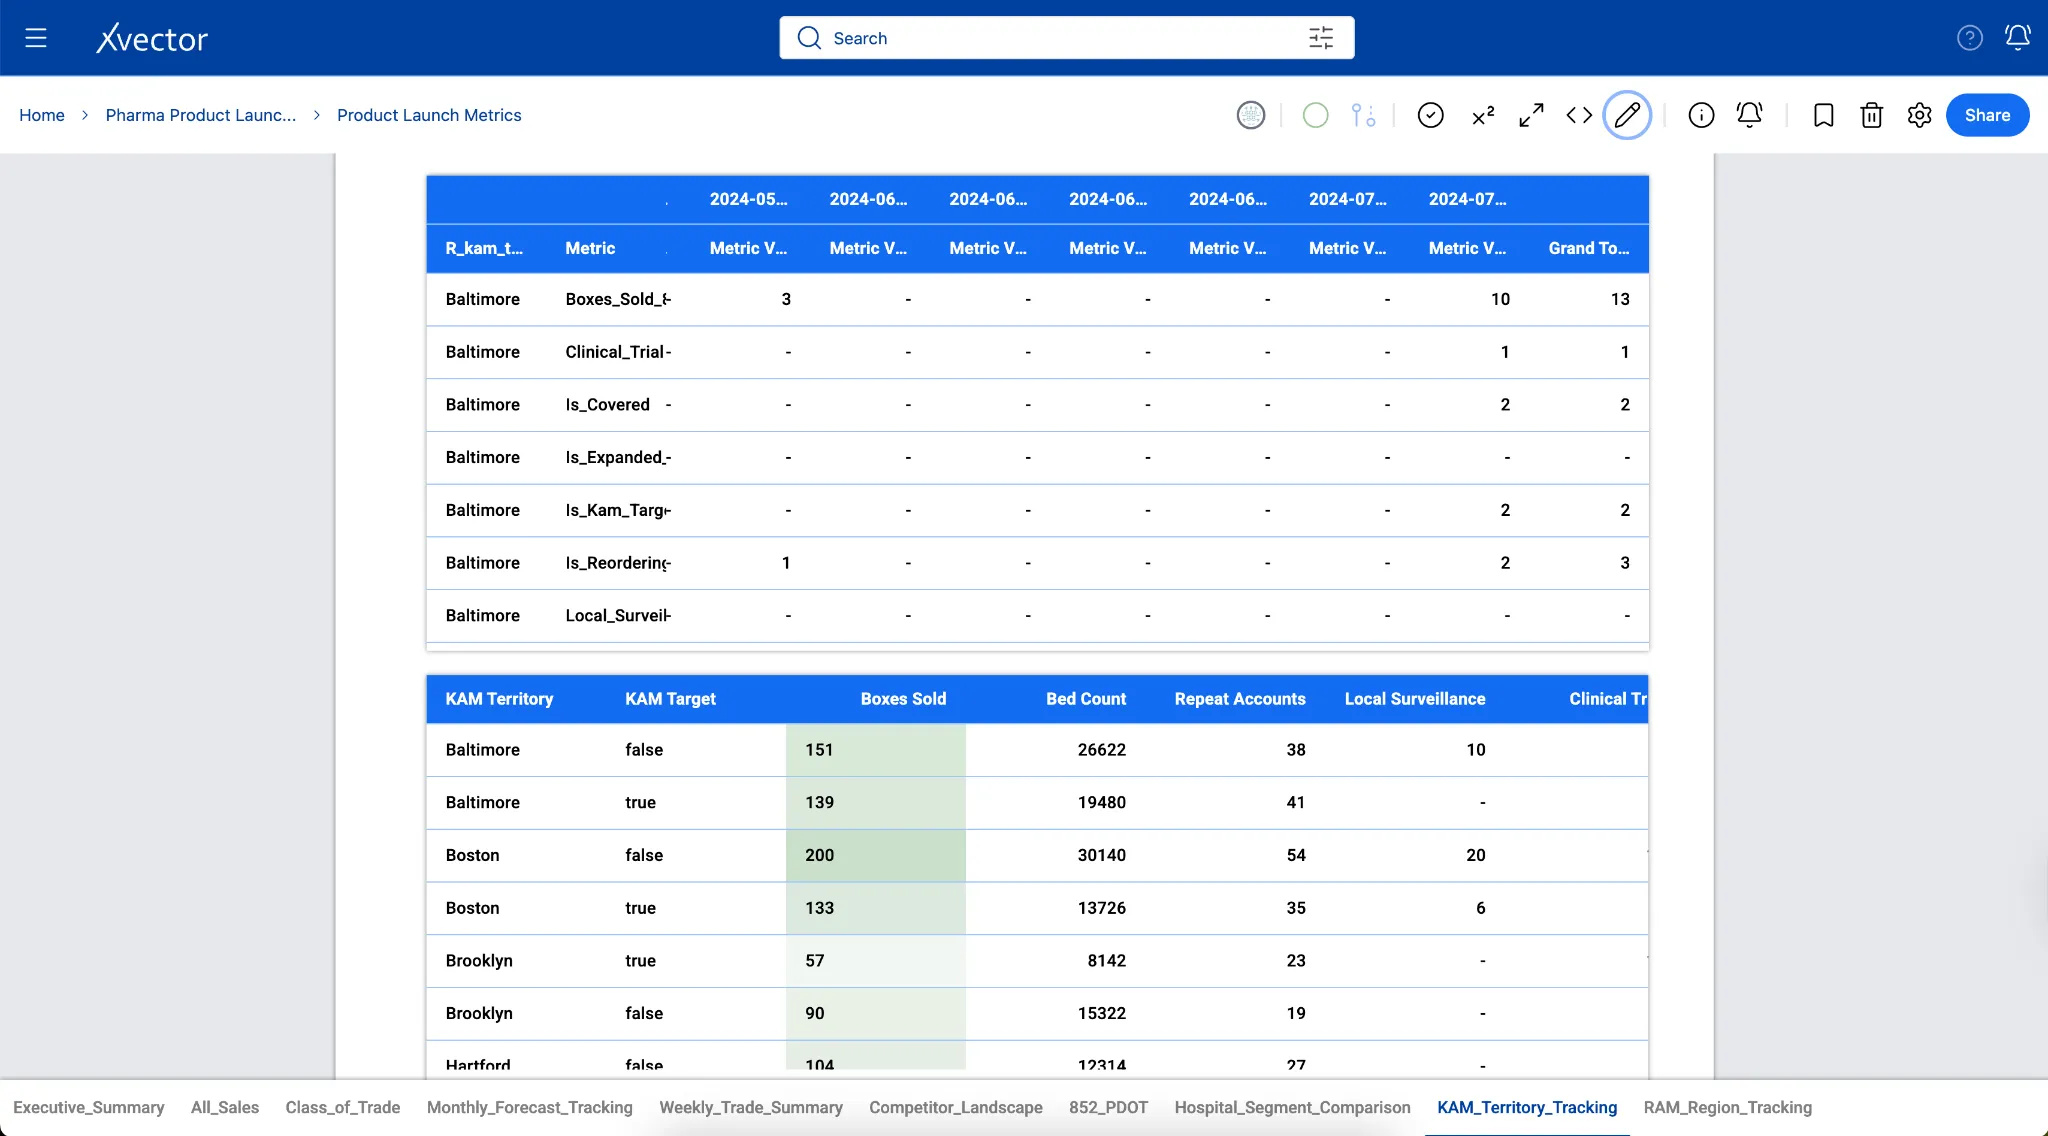Screen dimensions: 2048x1136
Task: Click Grand To... column header
Action: pyautogui.click(x=1589, y=248)
